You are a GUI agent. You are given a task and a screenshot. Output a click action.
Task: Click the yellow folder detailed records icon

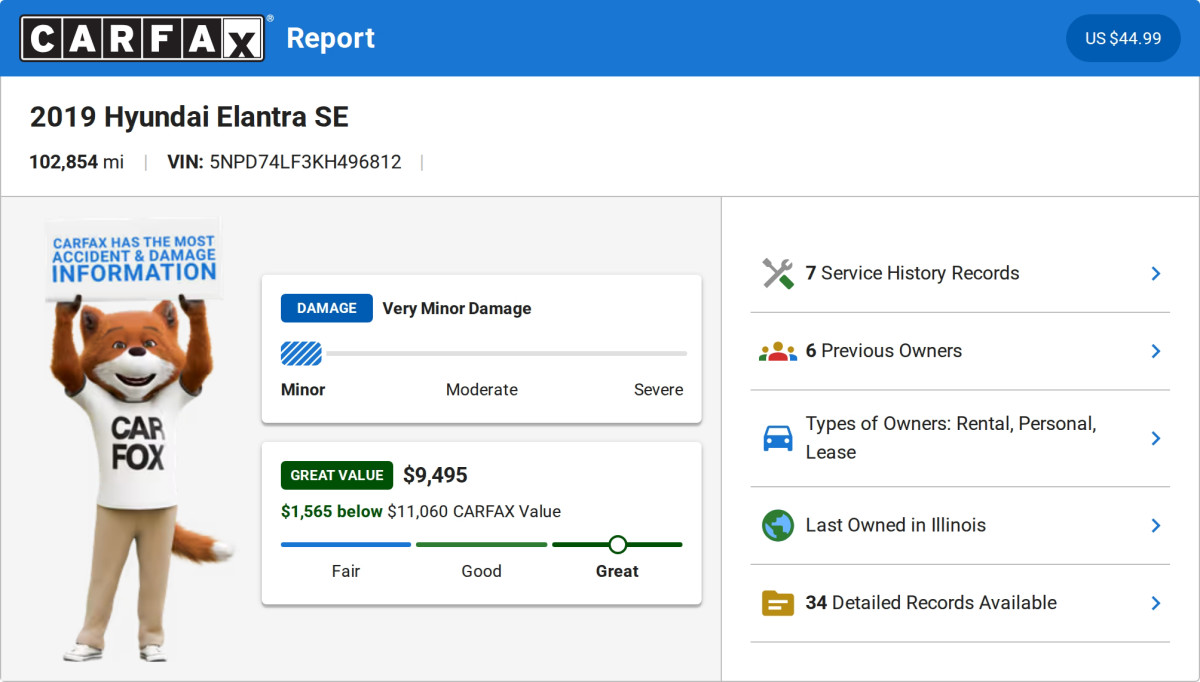point(778,603)
